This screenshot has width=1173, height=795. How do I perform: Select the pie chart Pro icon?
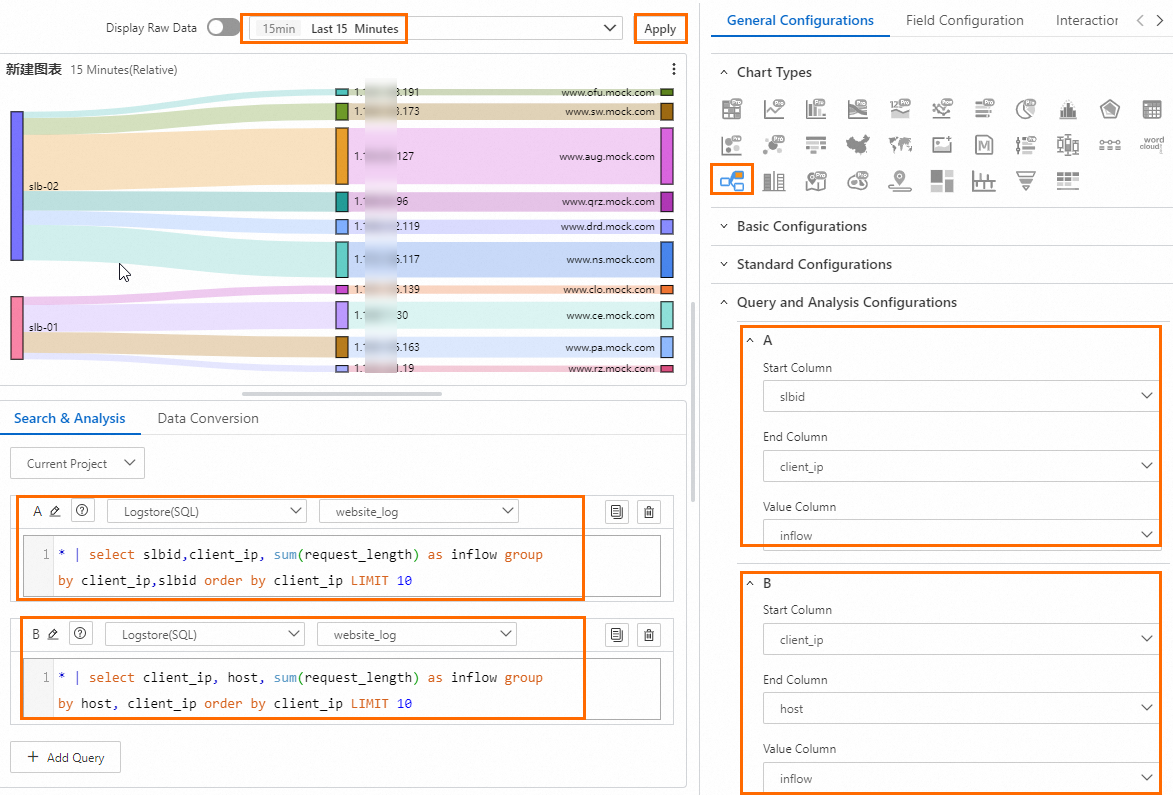coord(1026,109)
